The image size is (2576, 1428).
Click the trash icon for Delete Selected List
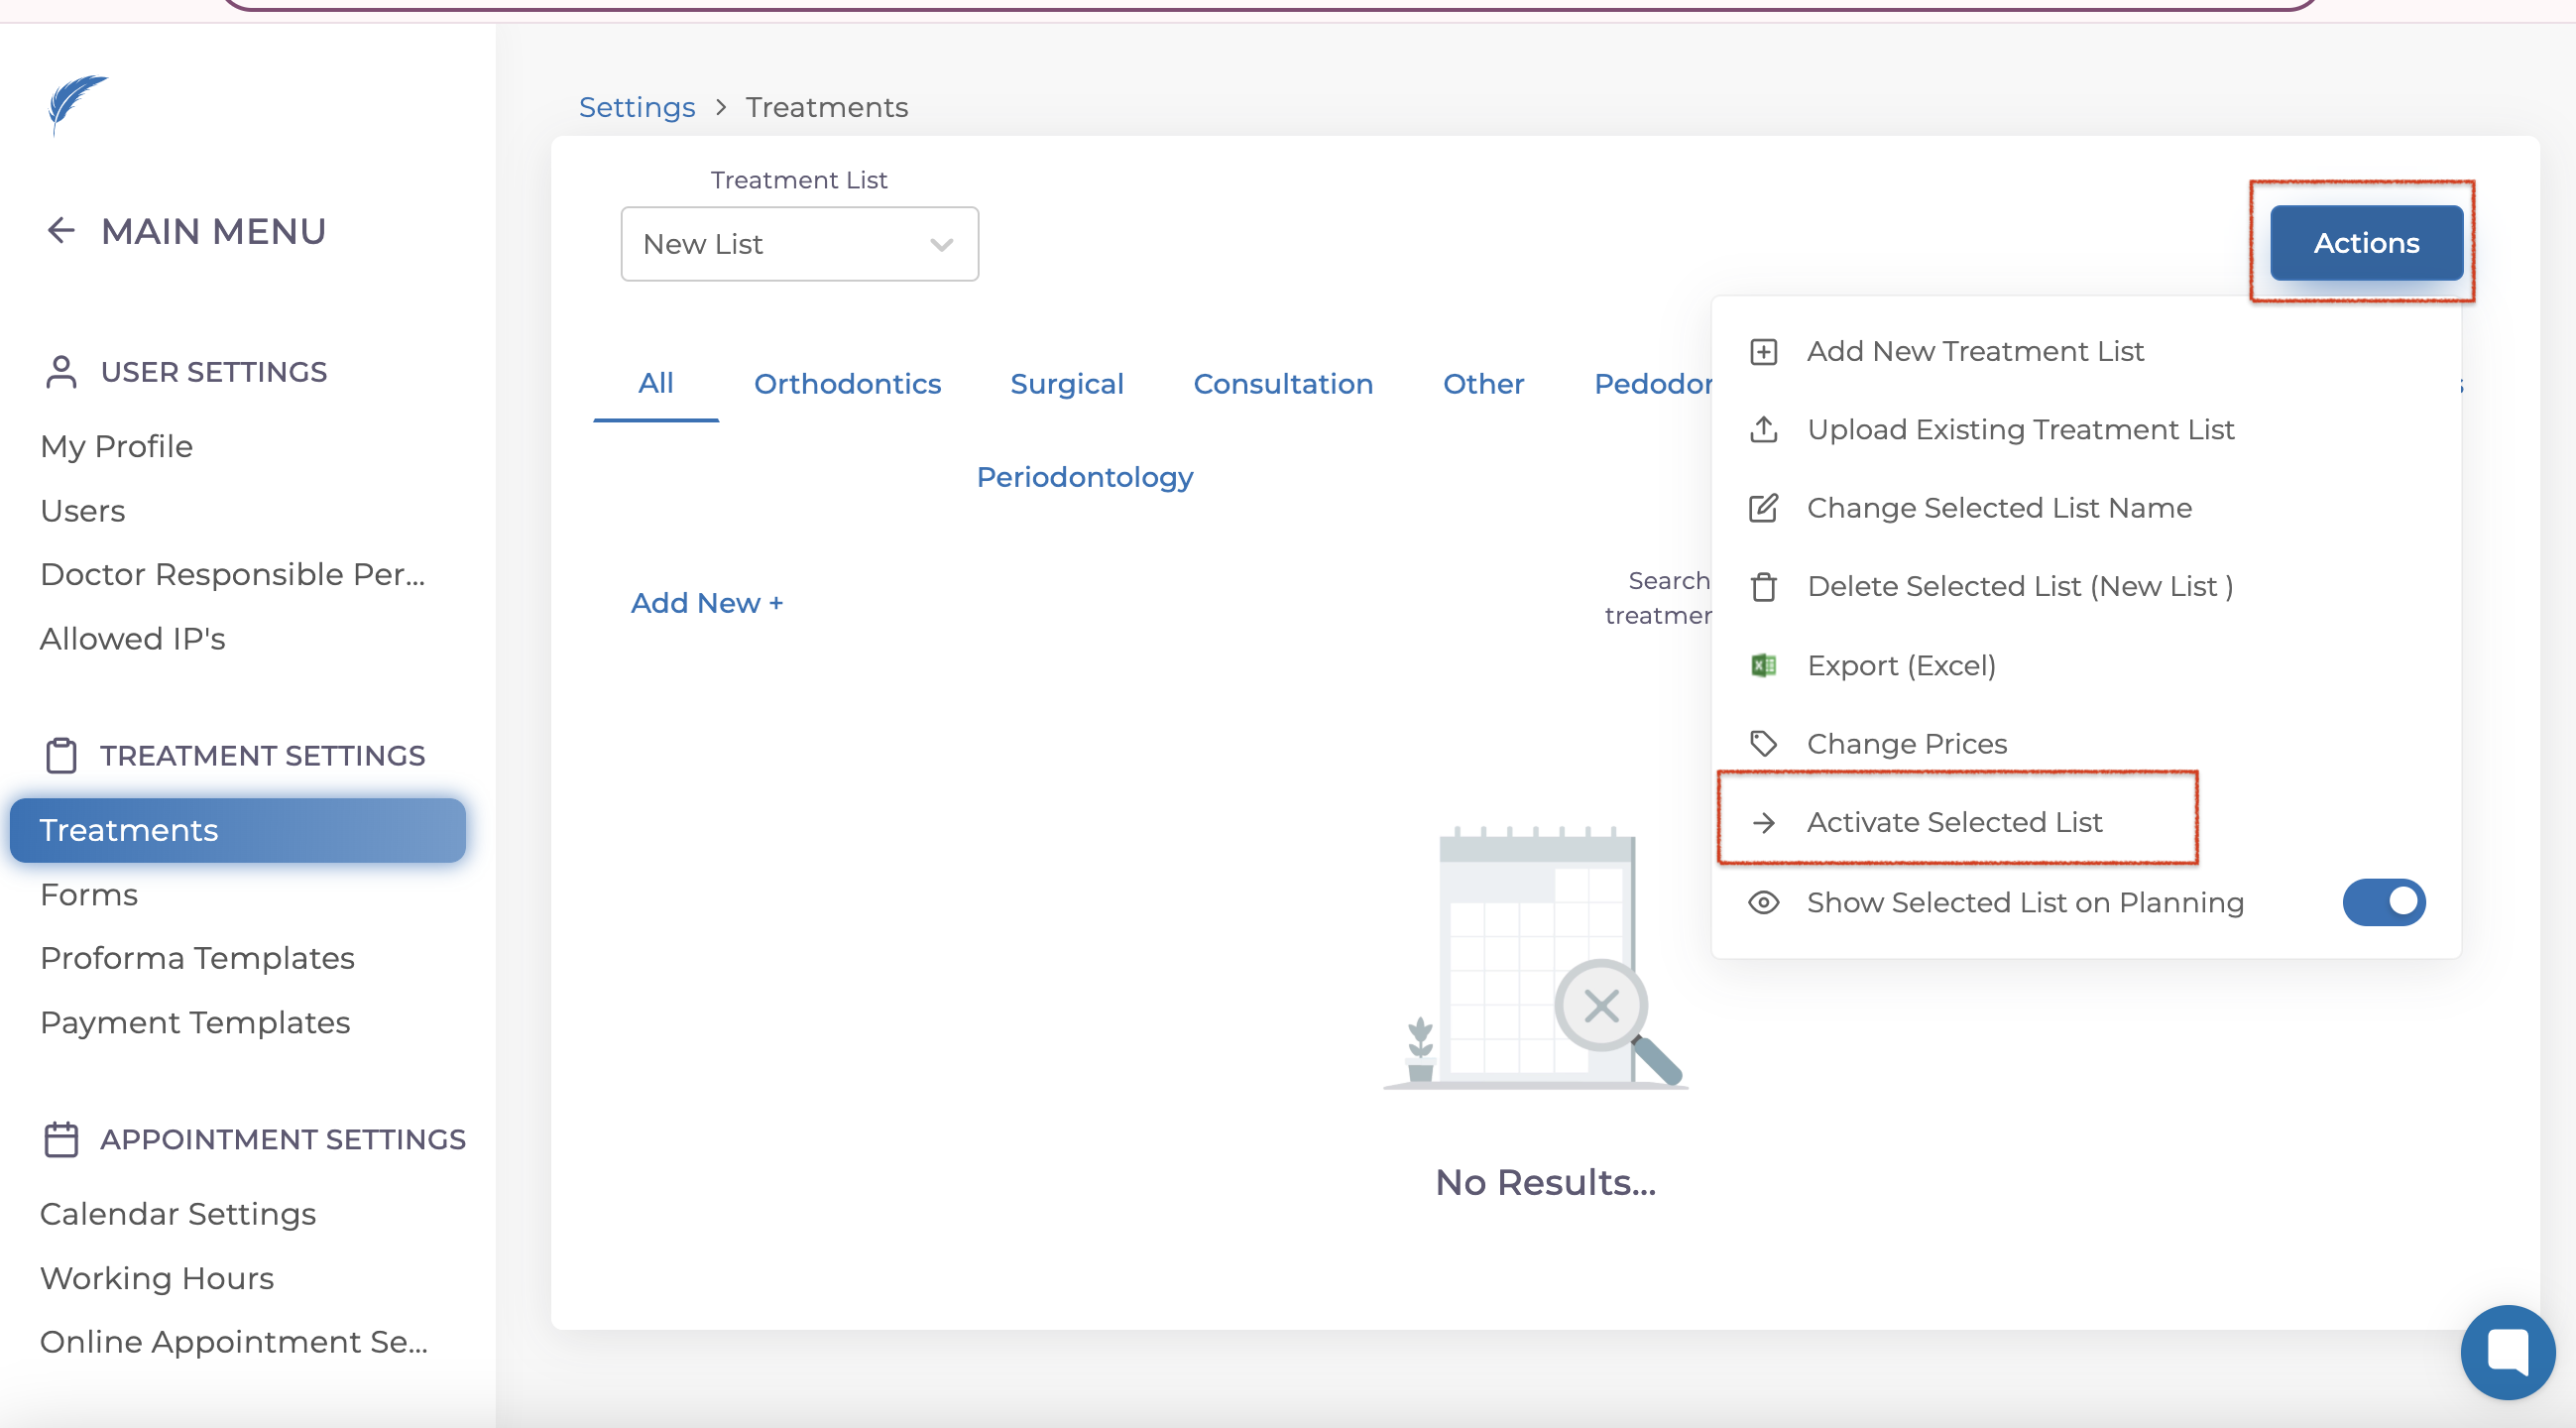(x=1763, y=587)
